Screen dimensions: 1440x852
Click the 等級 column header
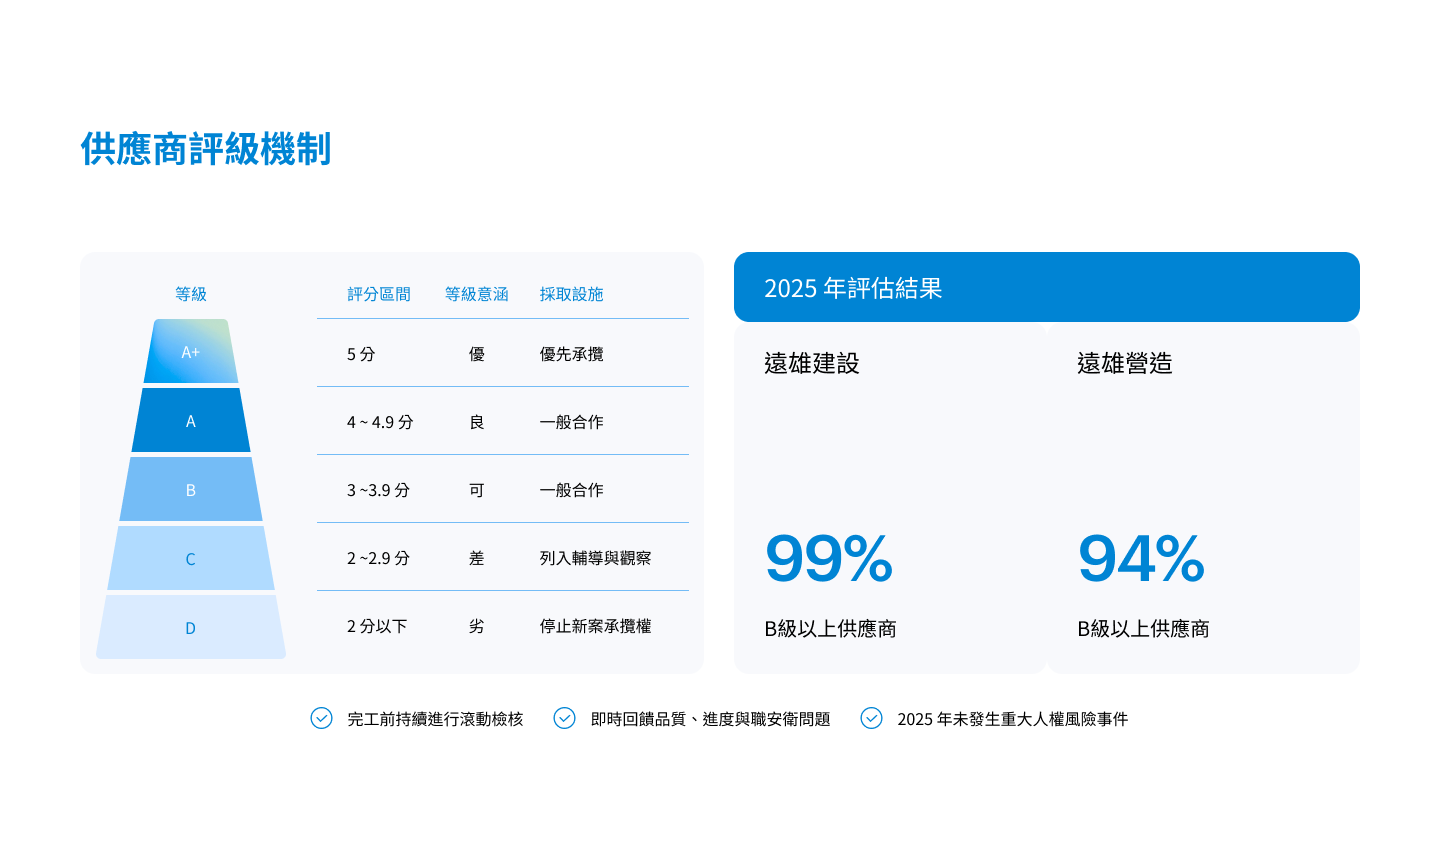[191, 294]
